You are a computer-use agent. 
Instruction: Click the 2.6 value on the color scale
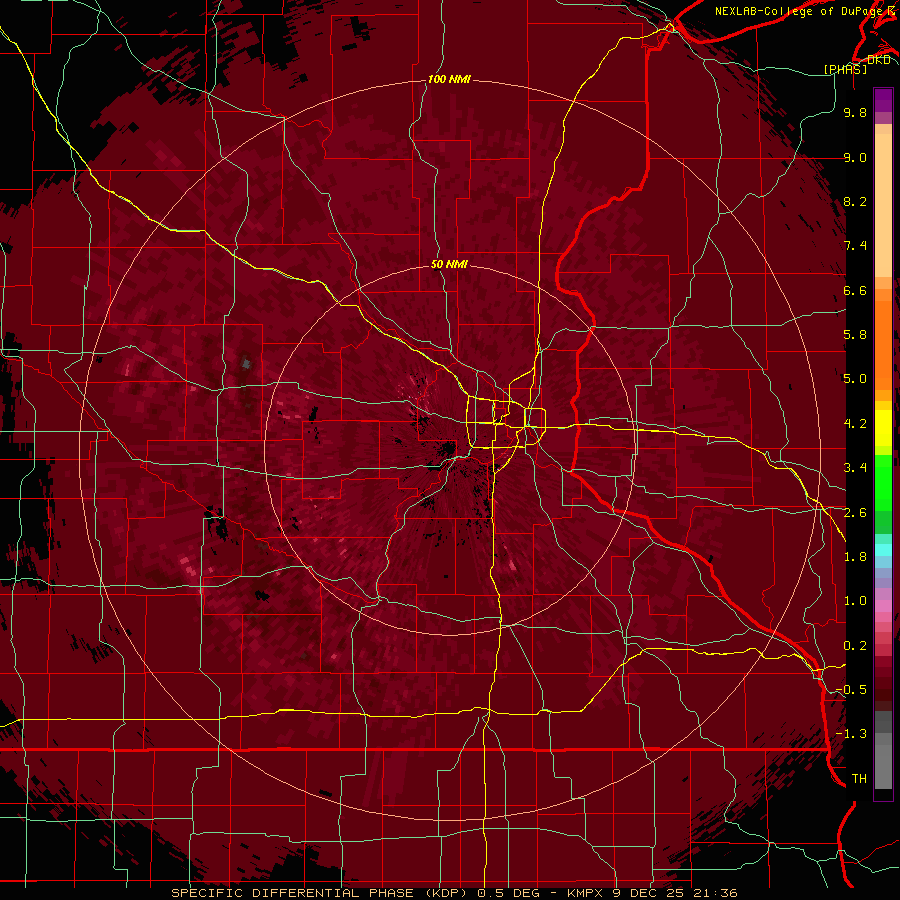point(855,513)
